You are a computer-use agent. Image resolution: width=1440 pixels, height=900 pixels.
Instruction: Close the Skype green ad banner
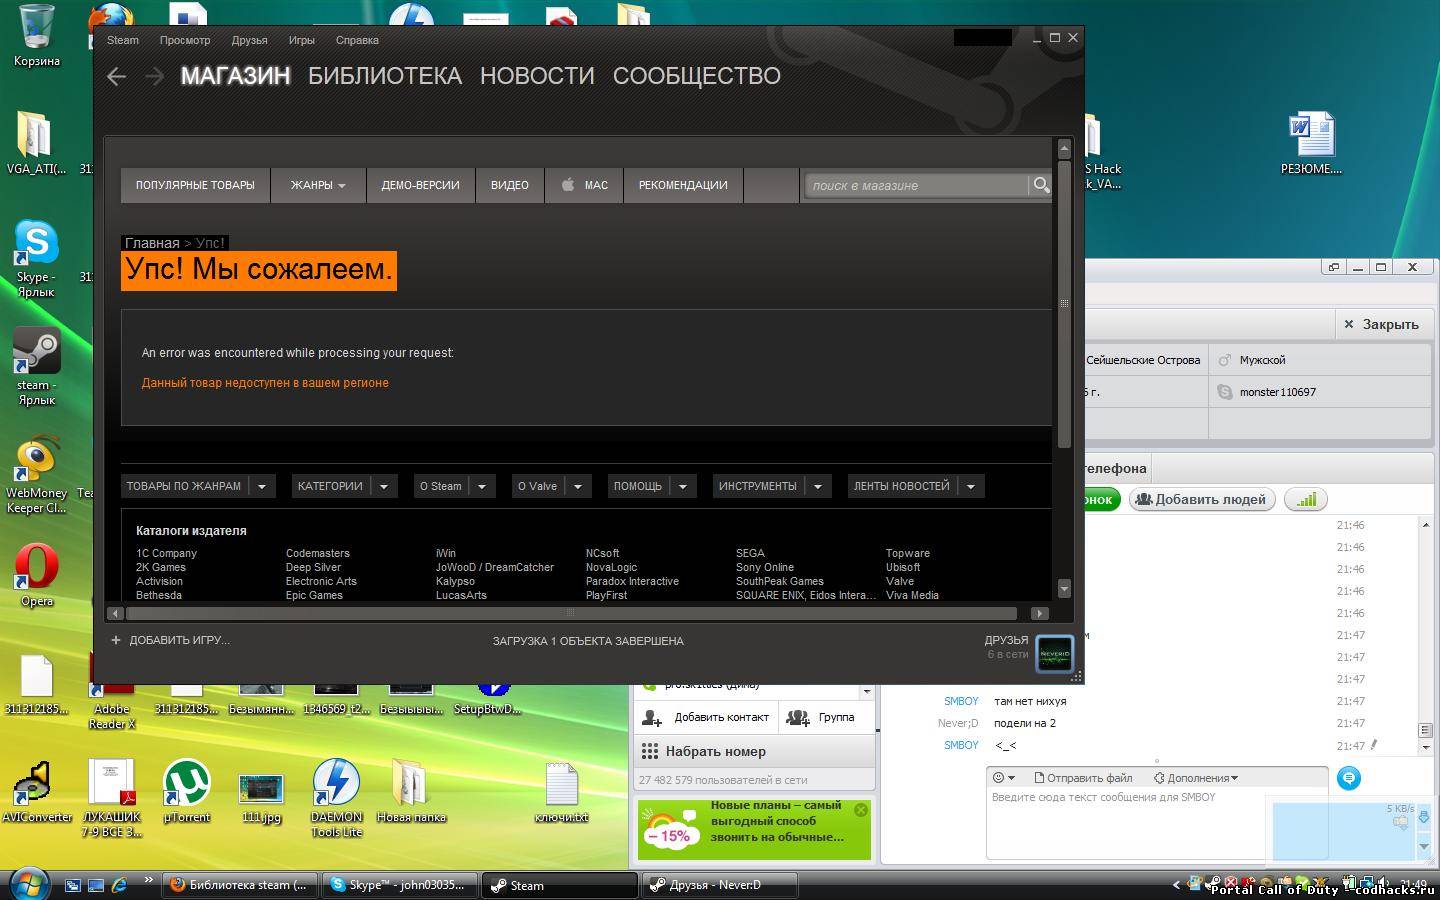[x=861, y=809]
